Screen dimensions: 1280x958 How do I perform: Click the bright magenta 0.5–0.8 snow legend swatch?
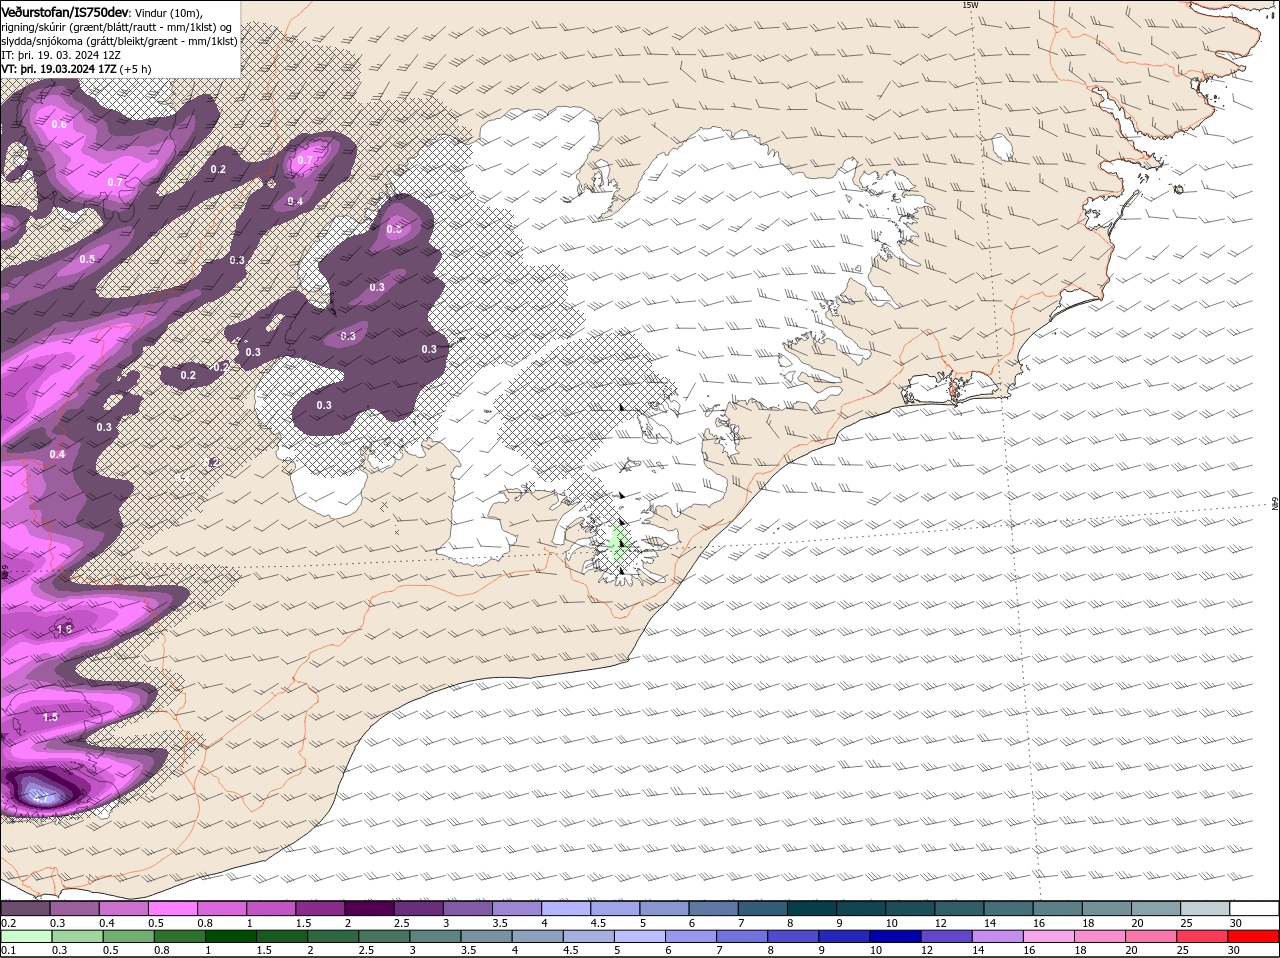coord(172,908)
